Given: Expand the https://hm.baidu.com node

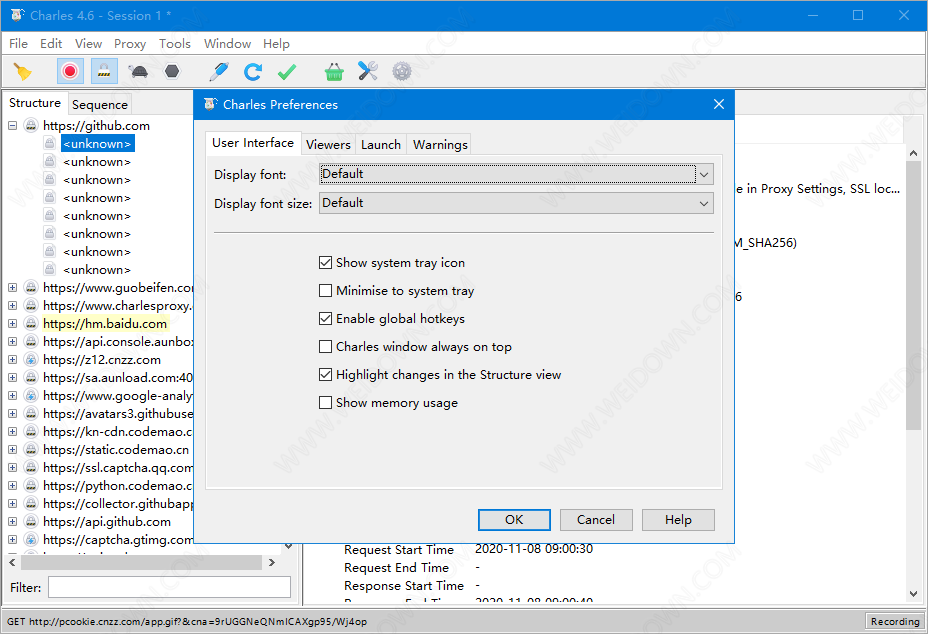Looking at the screenshot, I should [12, 323].
